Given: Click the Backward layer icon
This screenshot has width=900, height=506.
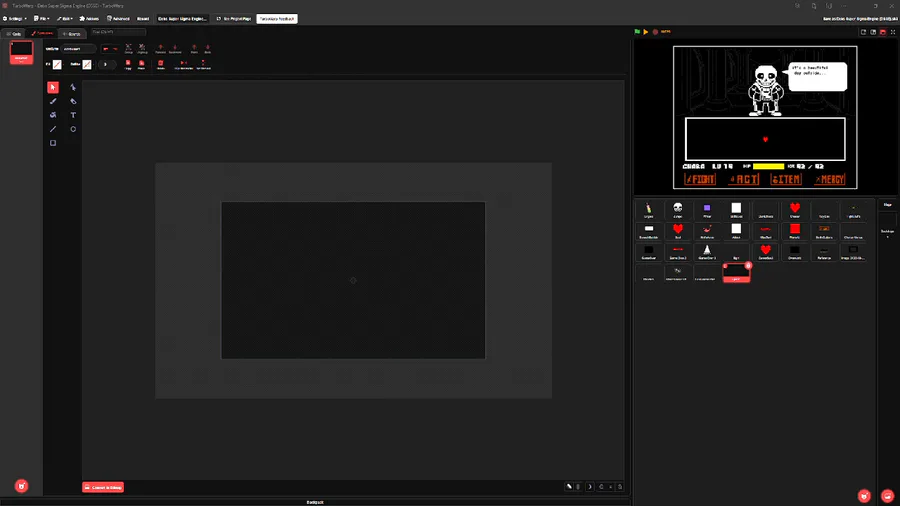Looking at the screenshot, I should coord(175,49).
